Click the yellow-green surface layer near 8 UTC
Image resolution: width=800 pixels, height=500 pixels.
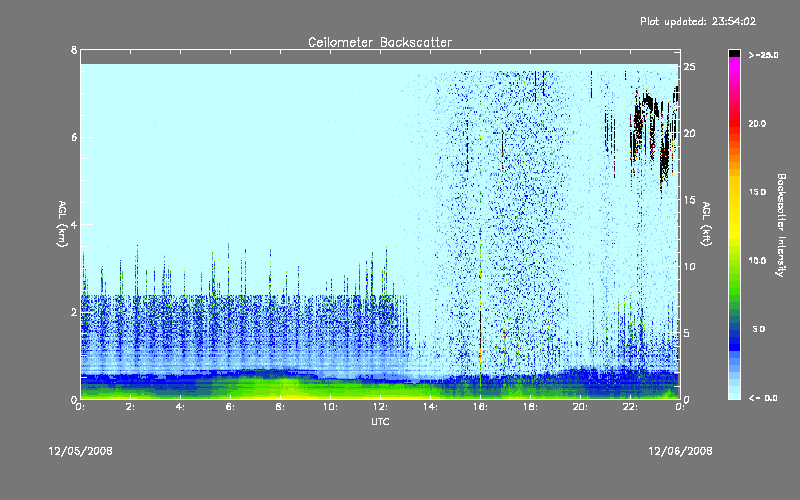[x=286, y=390]
